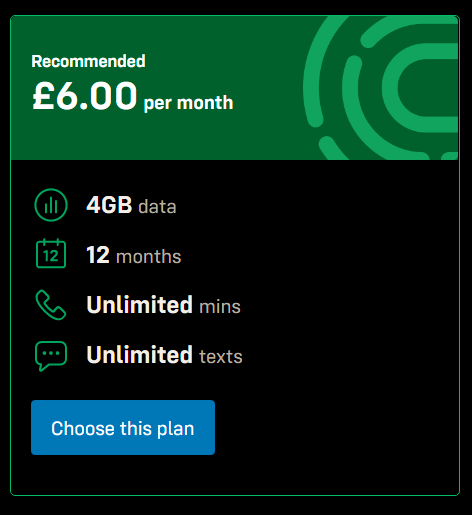Click the Recommended heading label
The image size is (472, 515).
[x=88, y=61]
